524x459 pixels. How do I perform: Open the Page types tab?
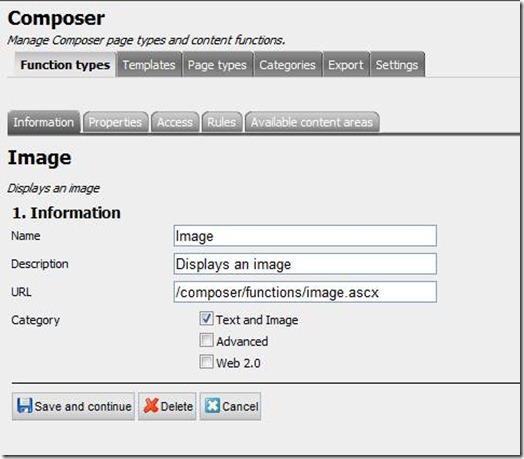(217, 65)
